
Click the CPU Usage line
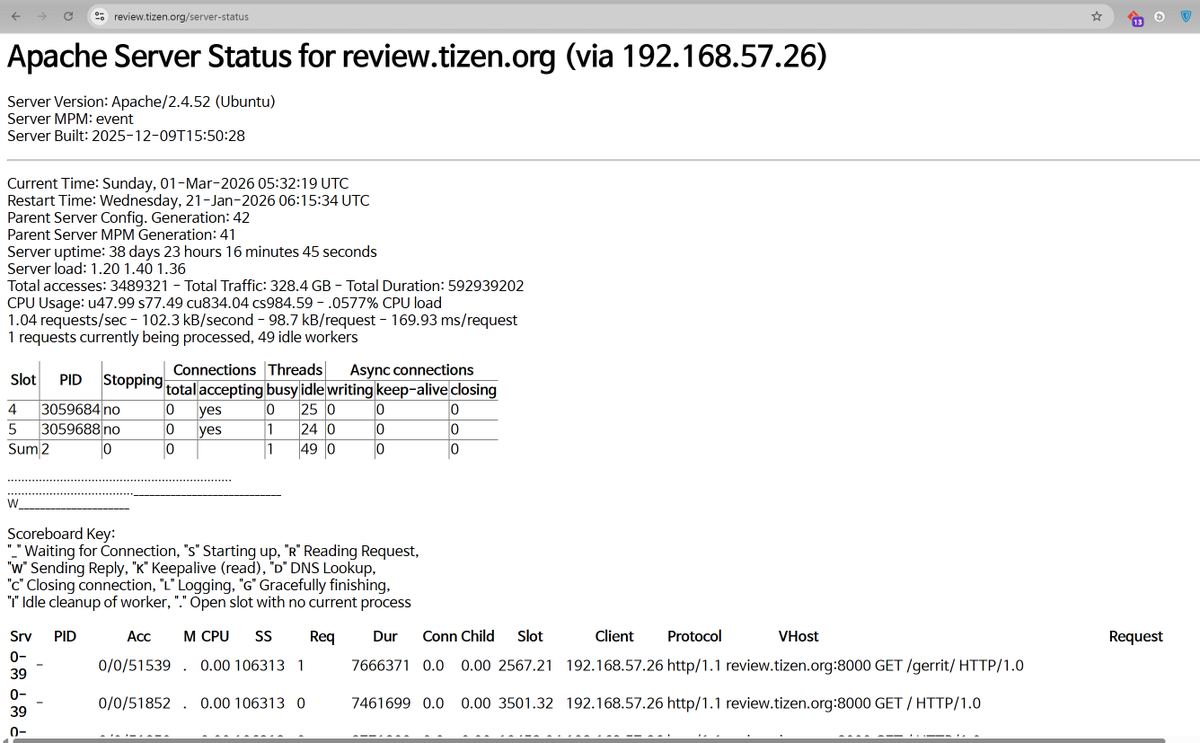click(224, 302)
